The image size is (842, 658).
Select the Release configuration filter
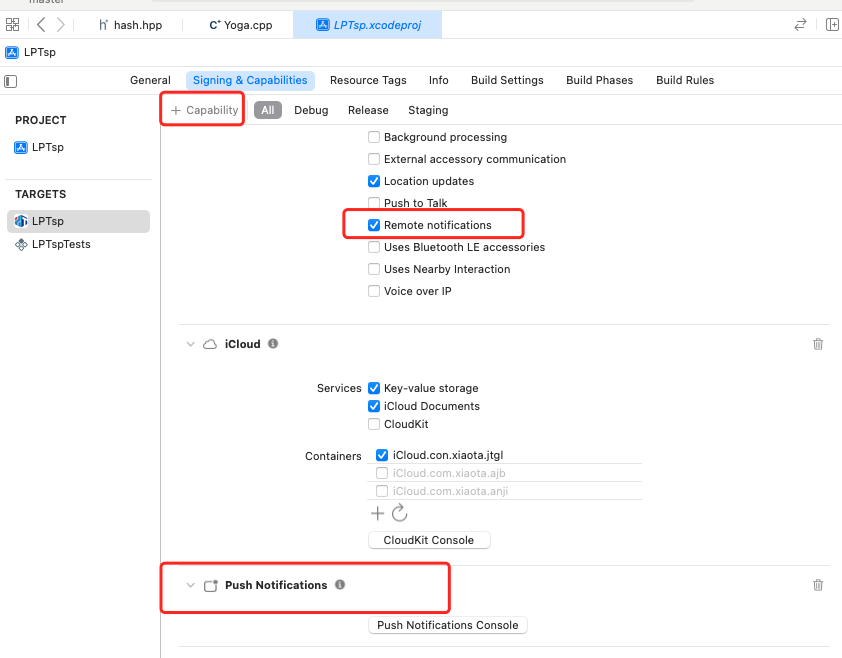pos(368,110)
